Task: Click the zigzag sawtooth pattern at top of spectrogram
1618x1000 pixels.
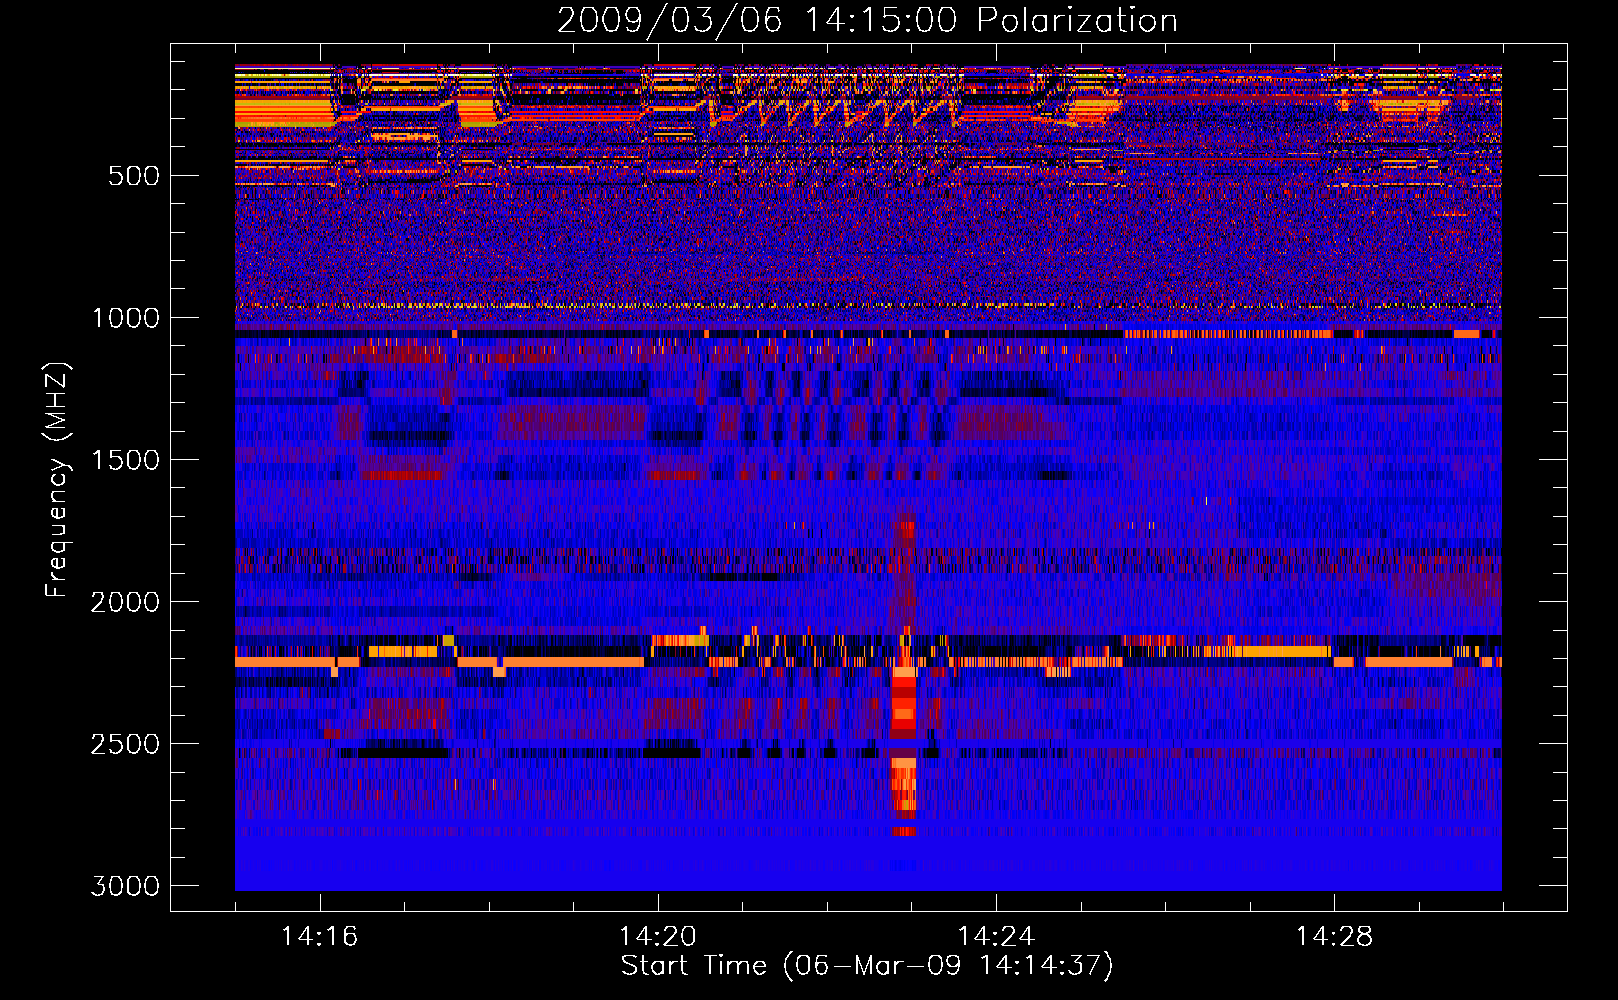Action: point(835,110)
